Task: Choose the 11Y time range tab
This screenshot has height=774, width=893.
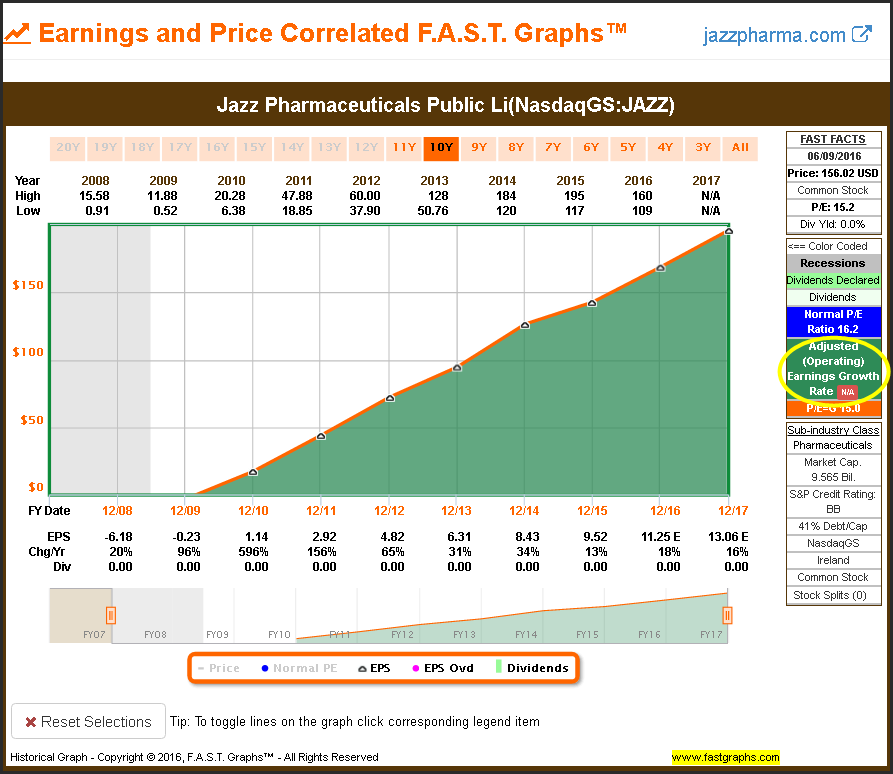Action: click(404, 148)
